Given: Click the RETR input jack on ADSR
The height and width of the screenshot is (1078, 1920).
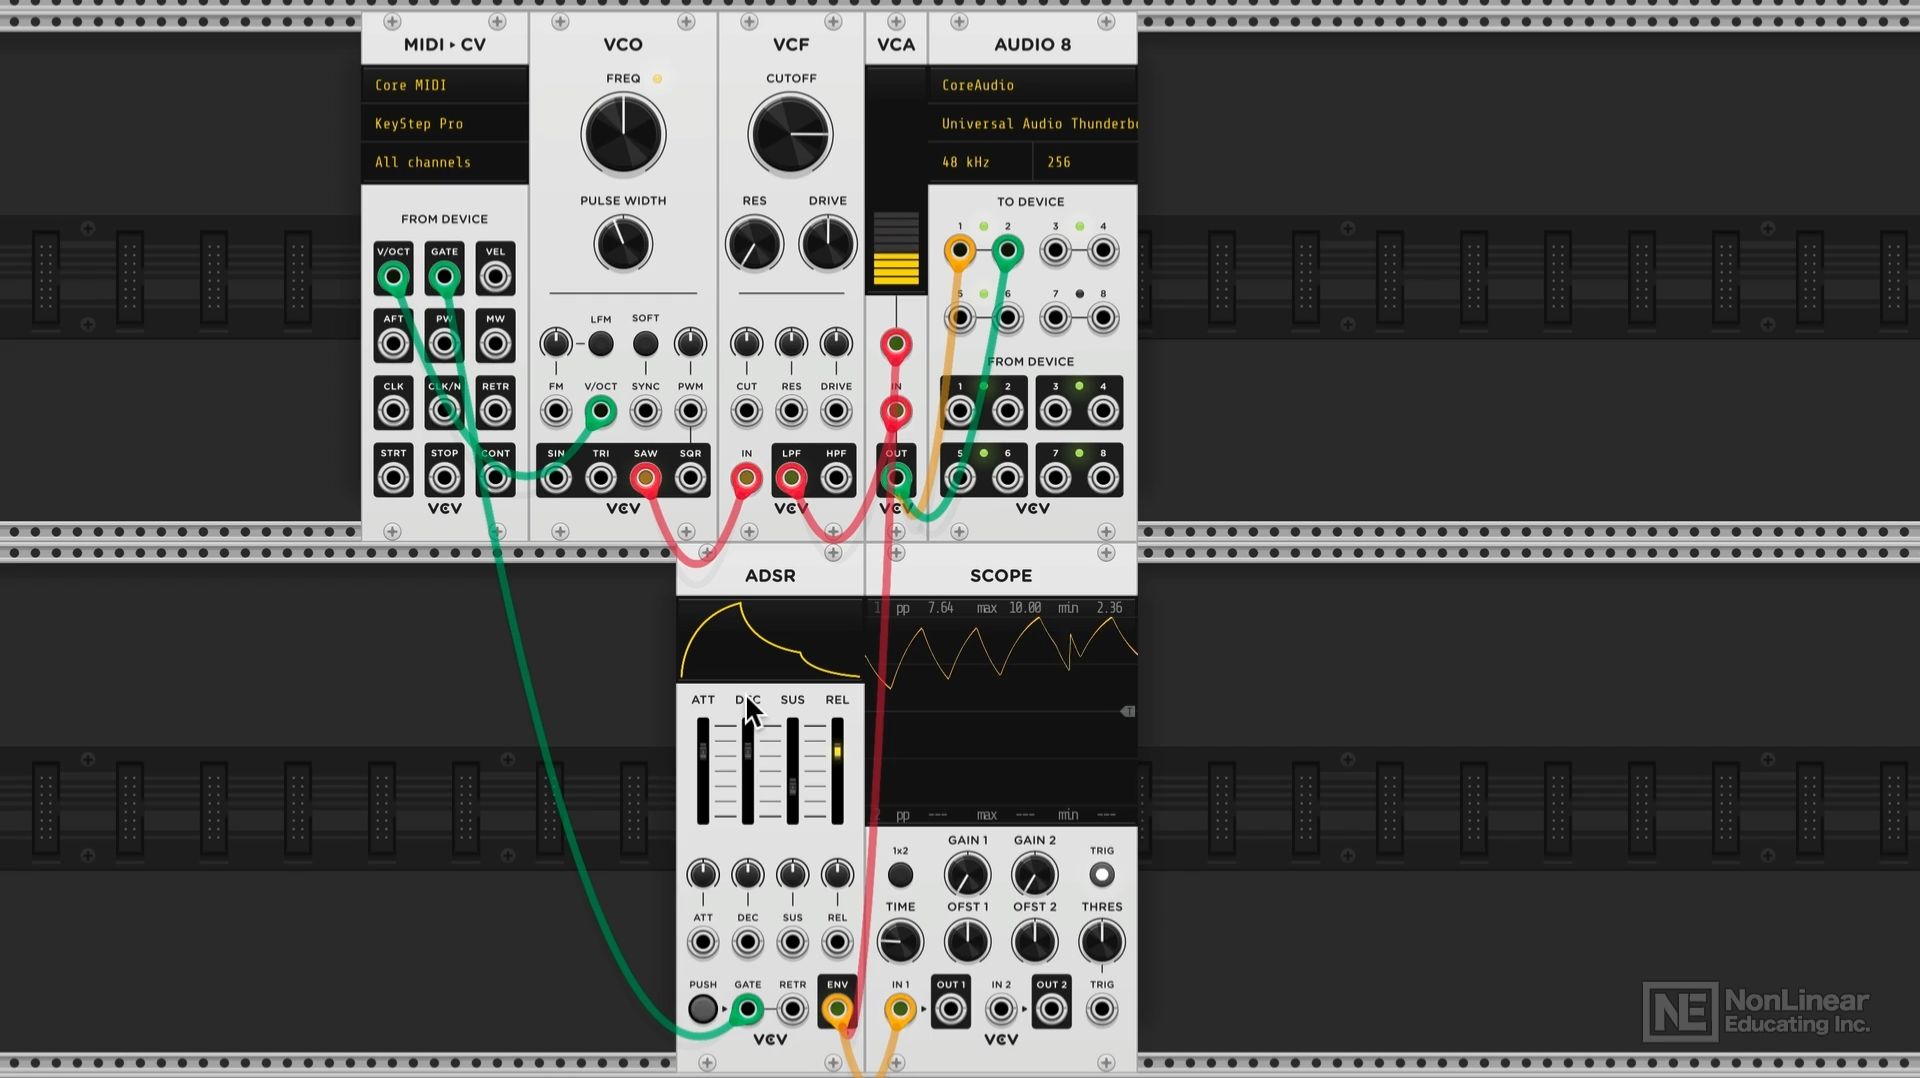Looking at the screenshot, I should point(792,1009).
